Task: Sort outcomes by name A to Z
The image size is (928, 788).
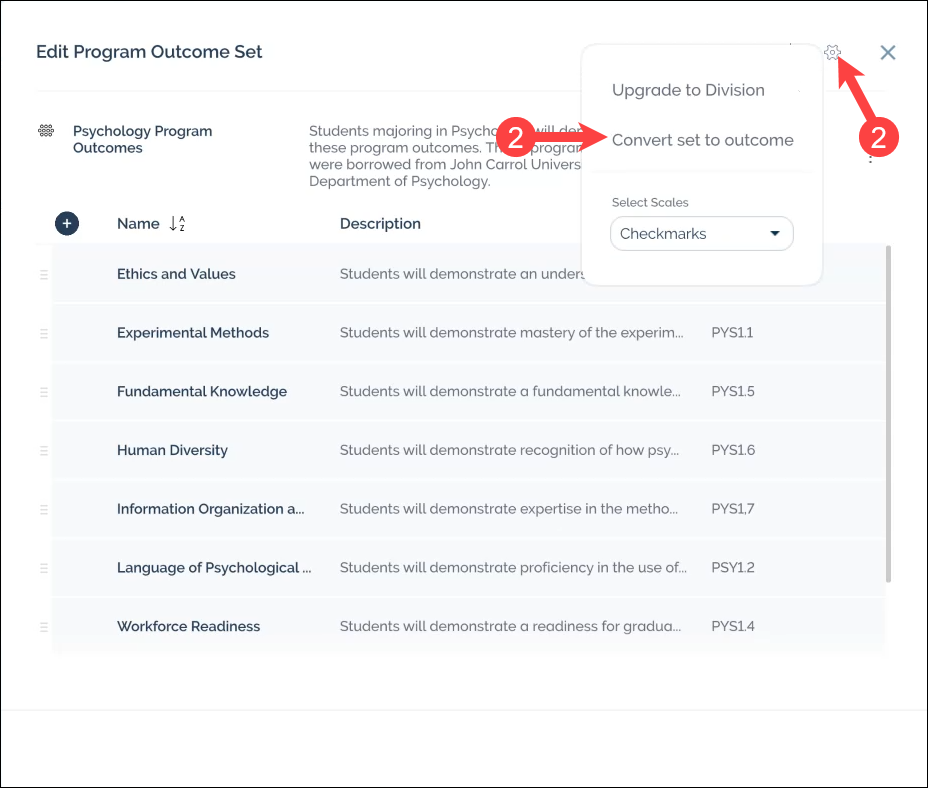Action: 177,224
